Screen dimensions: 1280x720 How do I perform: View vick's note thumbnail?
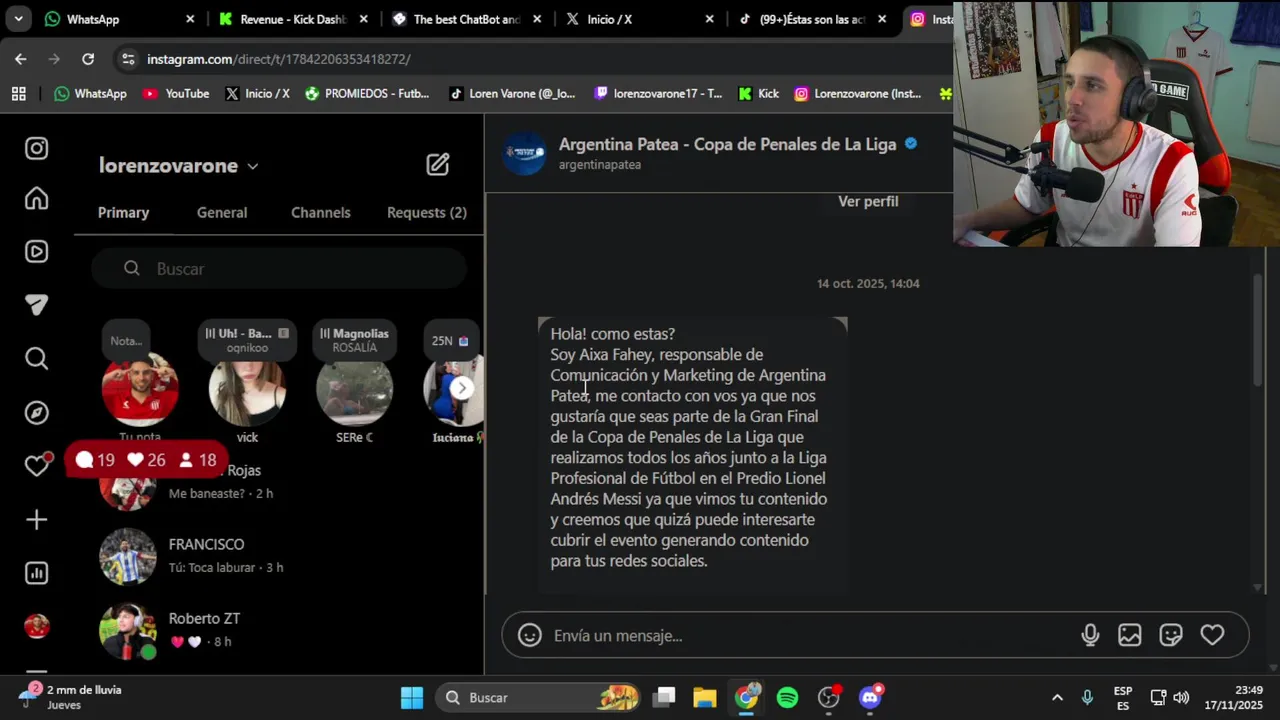[247, 388]
